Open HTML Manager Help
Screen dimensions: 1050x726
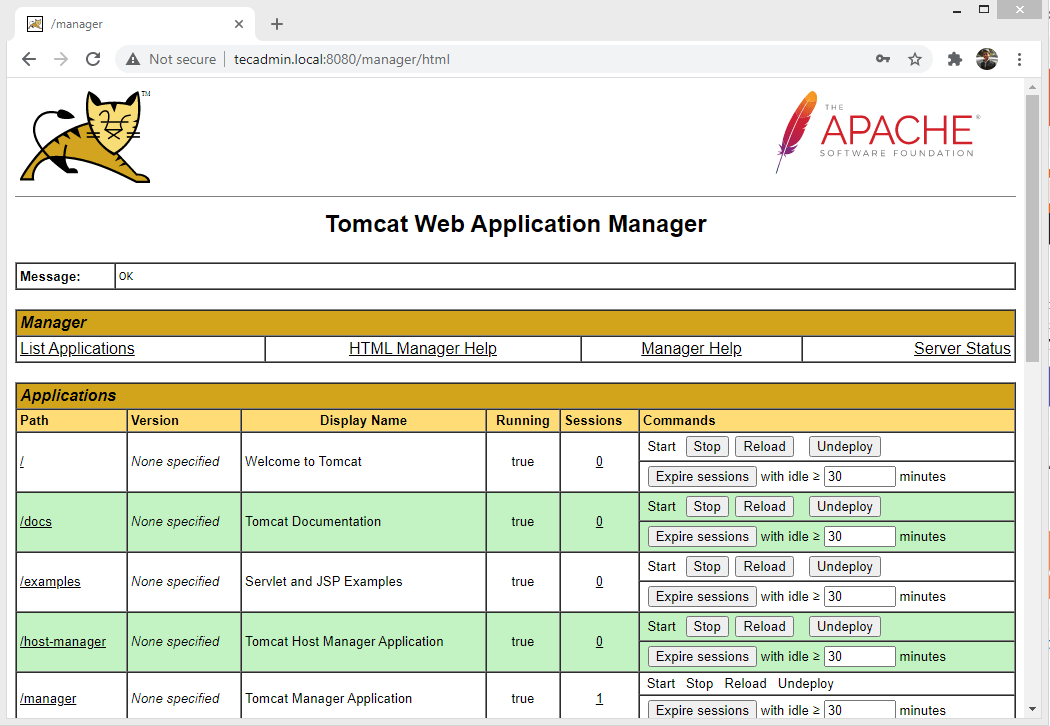coord(423,348)
